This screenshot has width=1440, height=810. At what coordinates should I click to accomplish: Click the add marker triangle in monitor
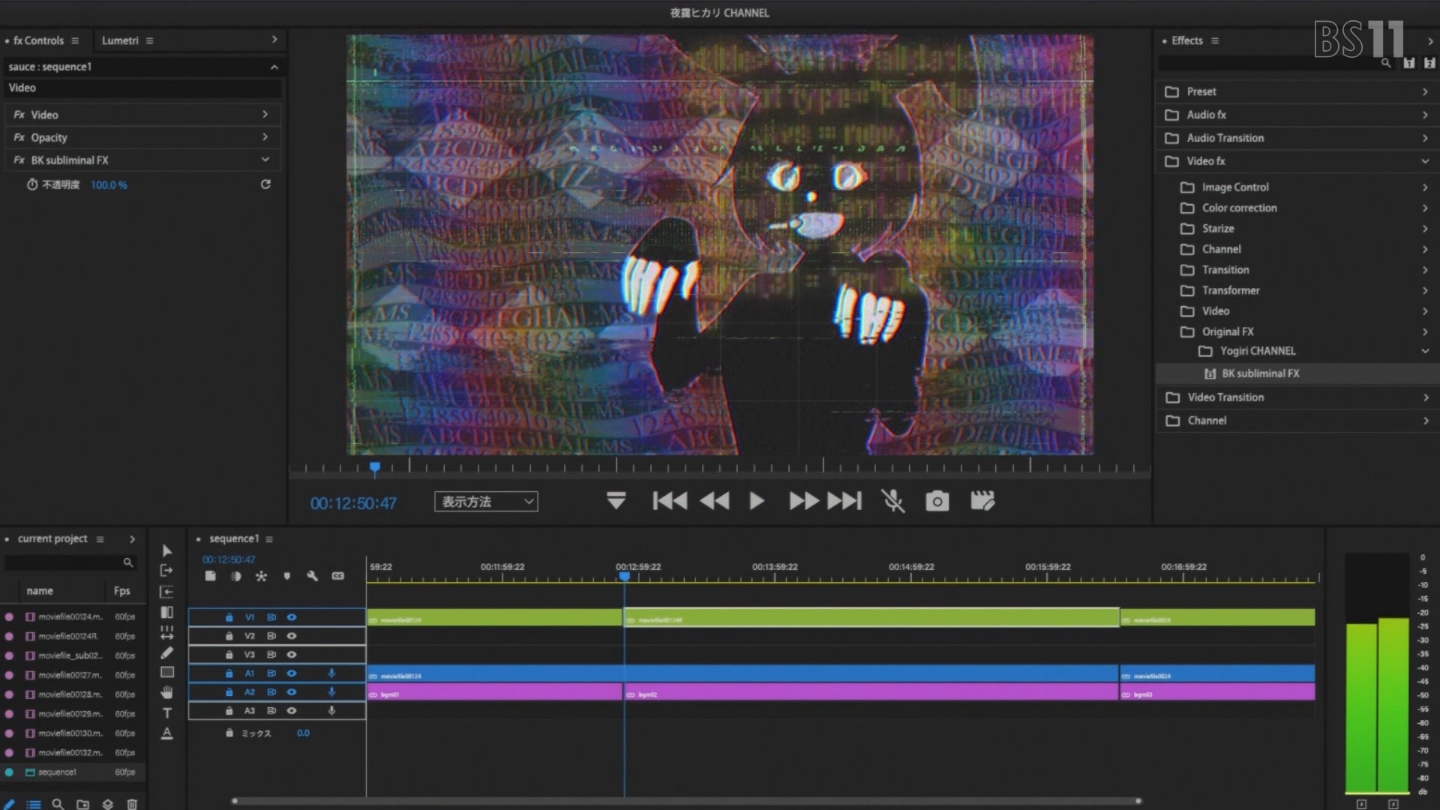(616, 500)
